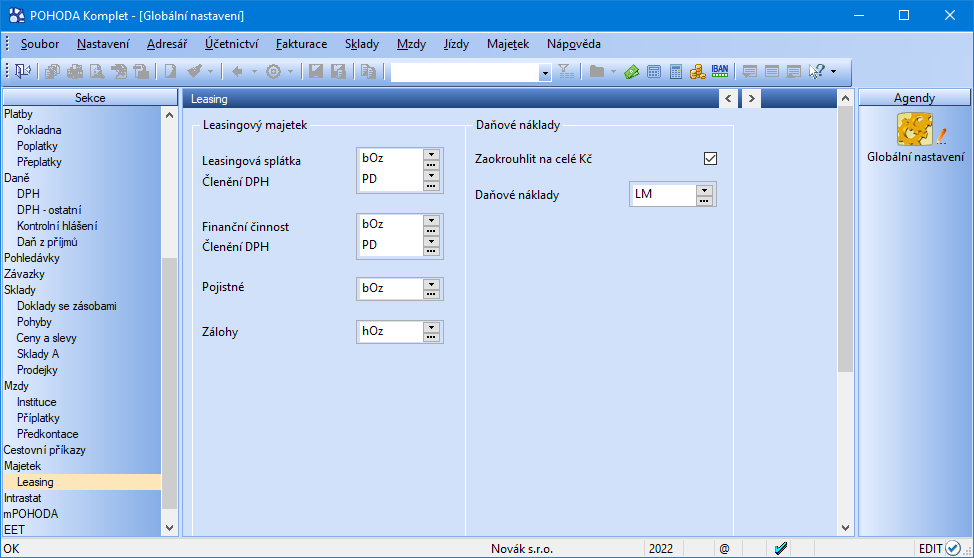This screenshot has width=974, height=558.
Task: Click the green banknote icon
Action: pos(632,71)
